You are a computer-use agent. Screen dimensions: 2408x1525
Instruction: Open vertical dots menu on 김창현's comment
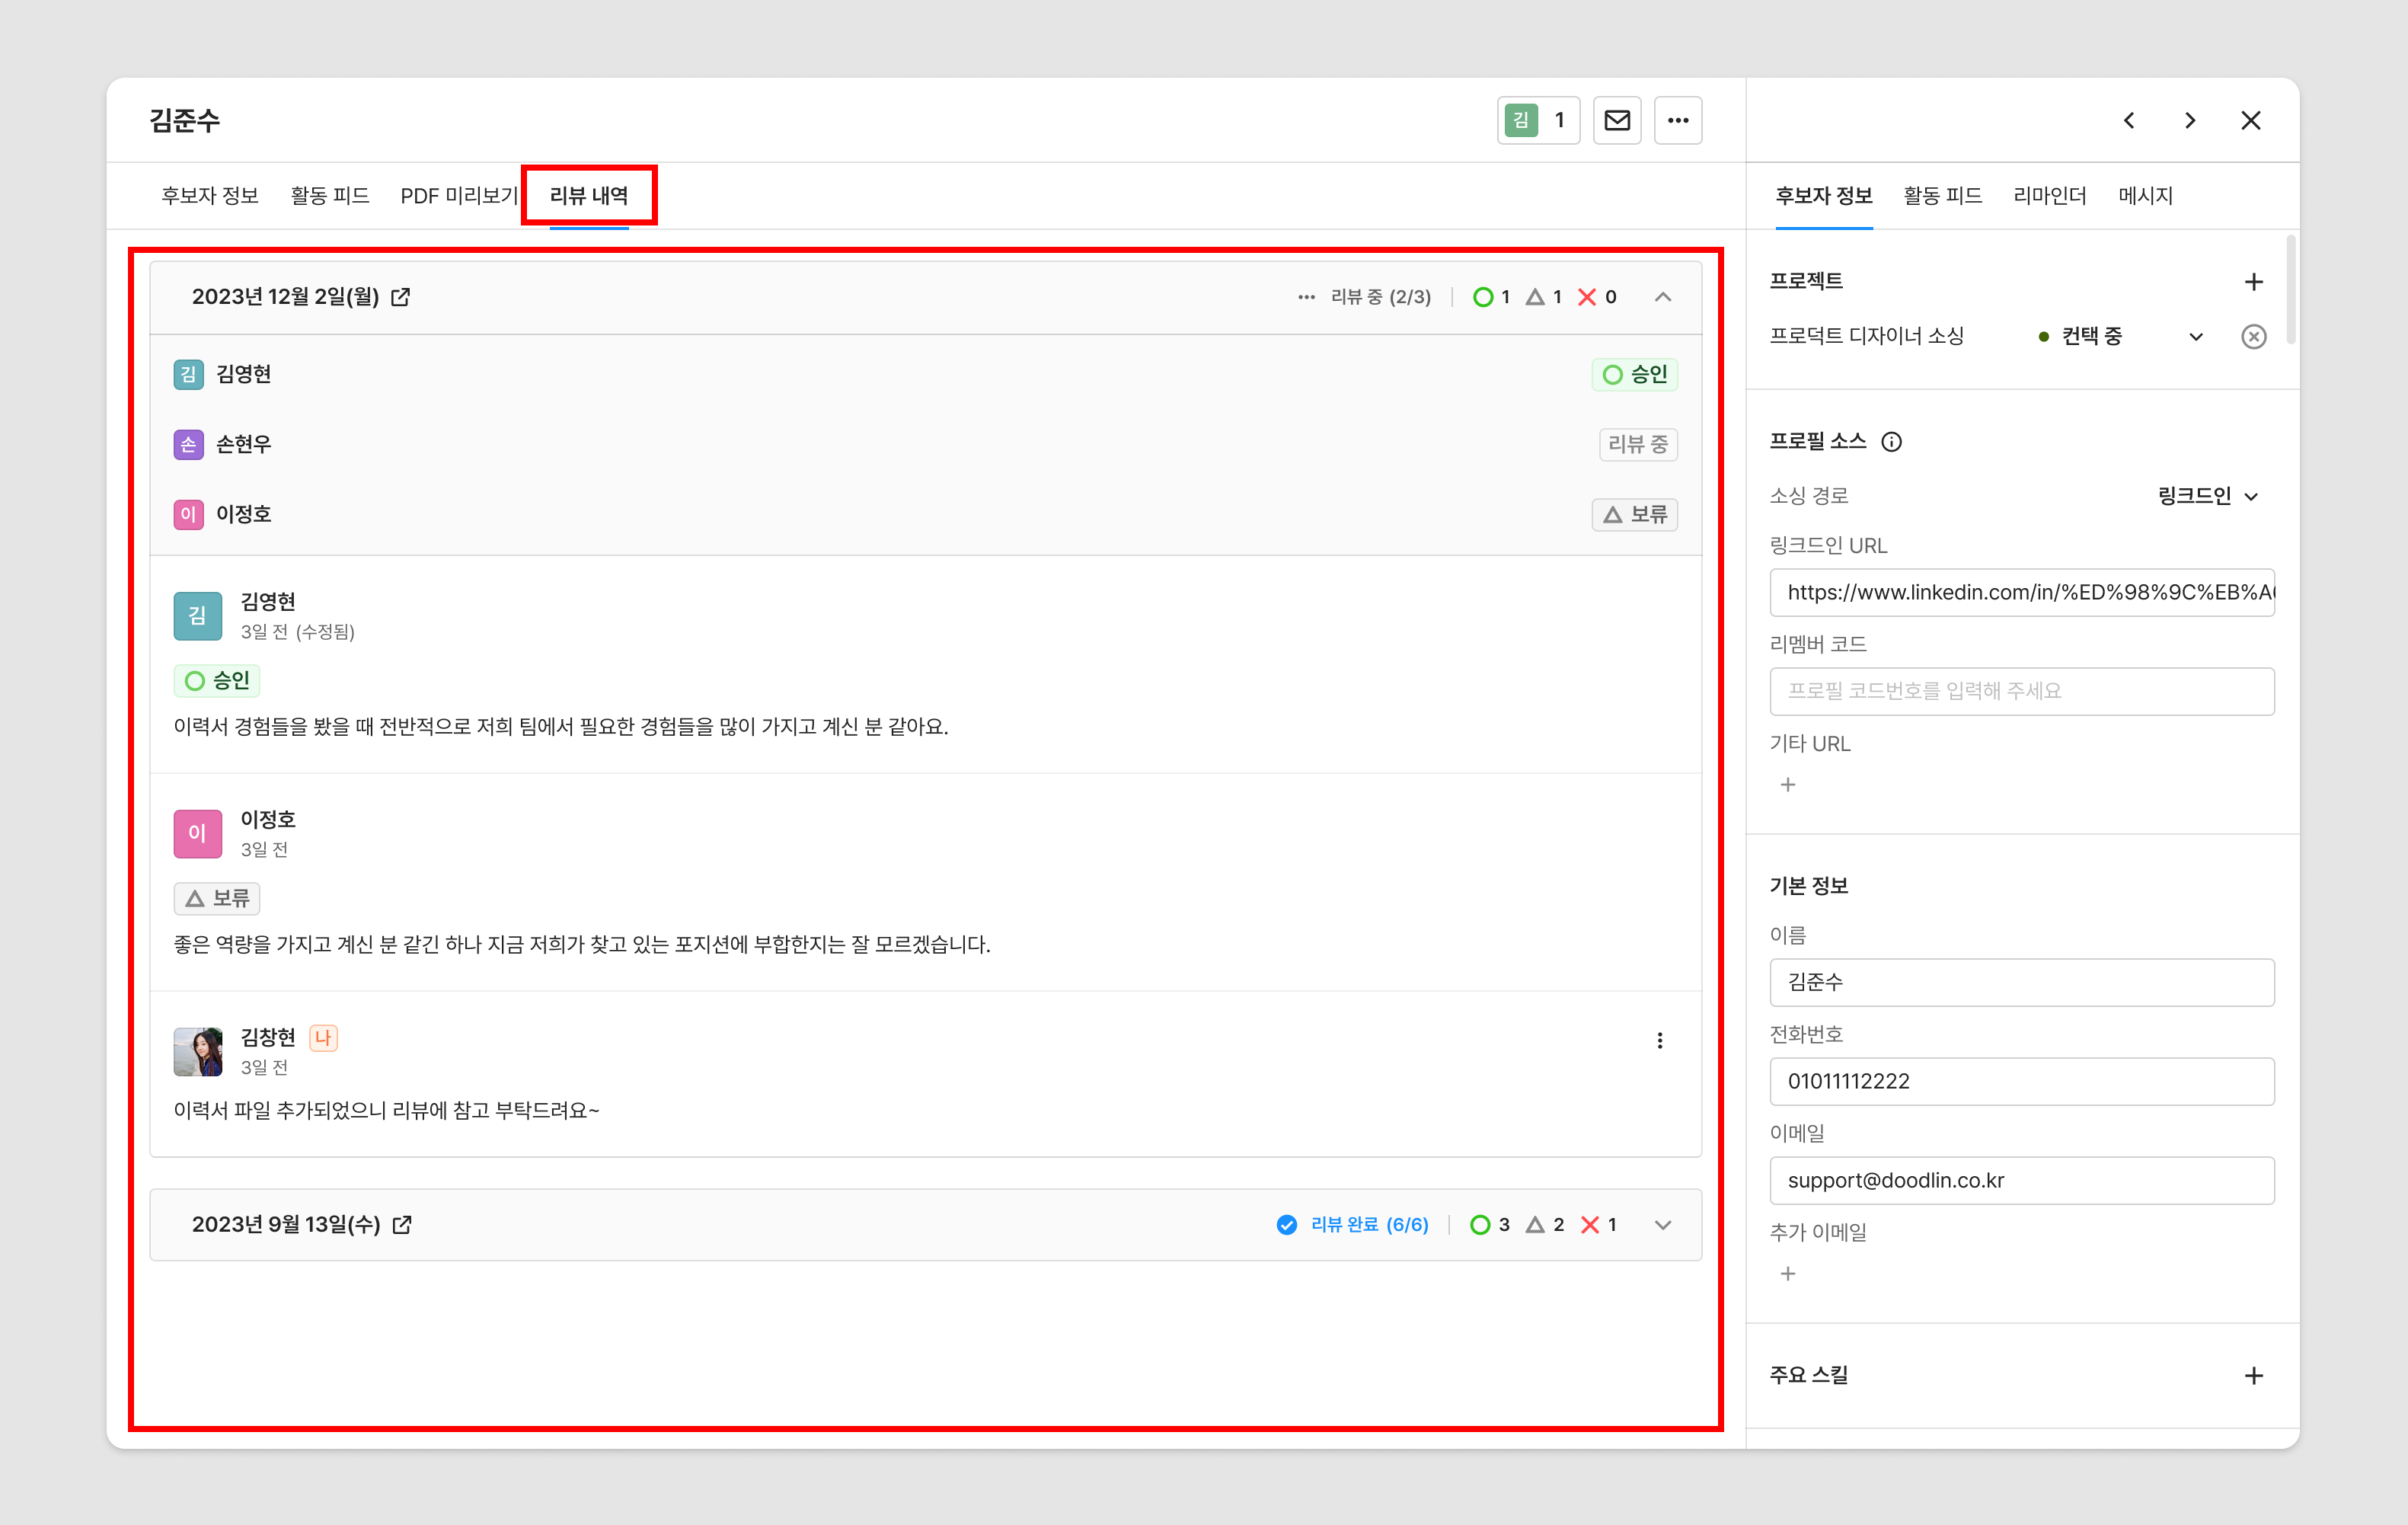pyautogui.click(x=1660, y=1041)
